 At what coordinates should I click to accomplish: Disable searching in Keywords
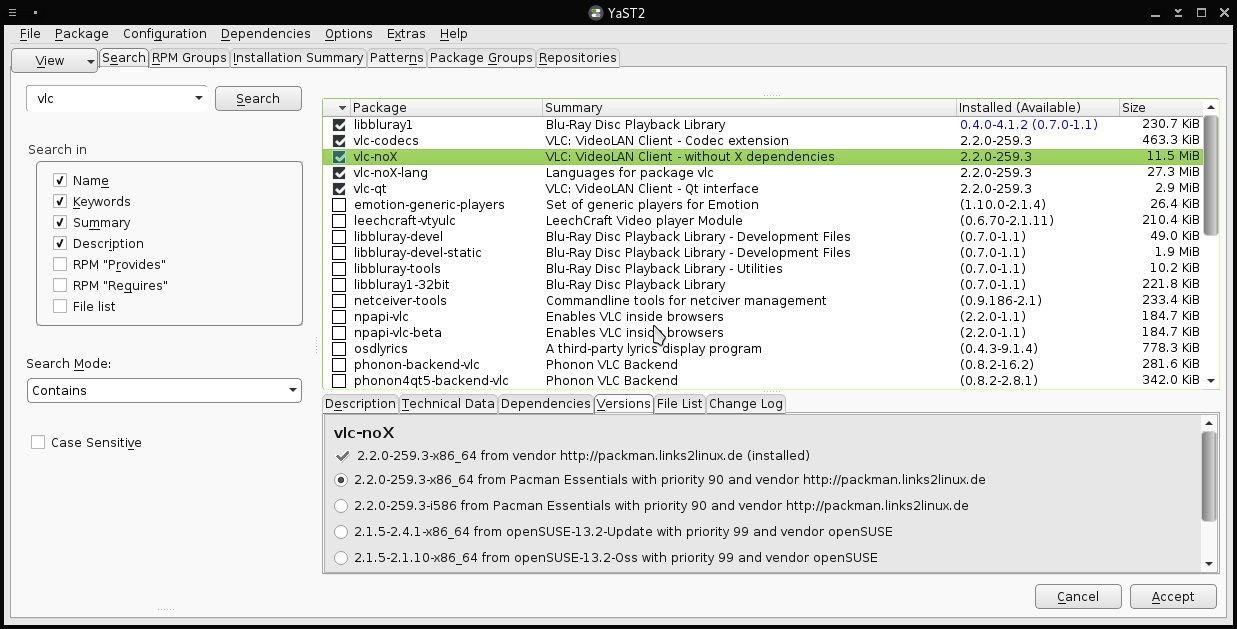coord(60,202)
